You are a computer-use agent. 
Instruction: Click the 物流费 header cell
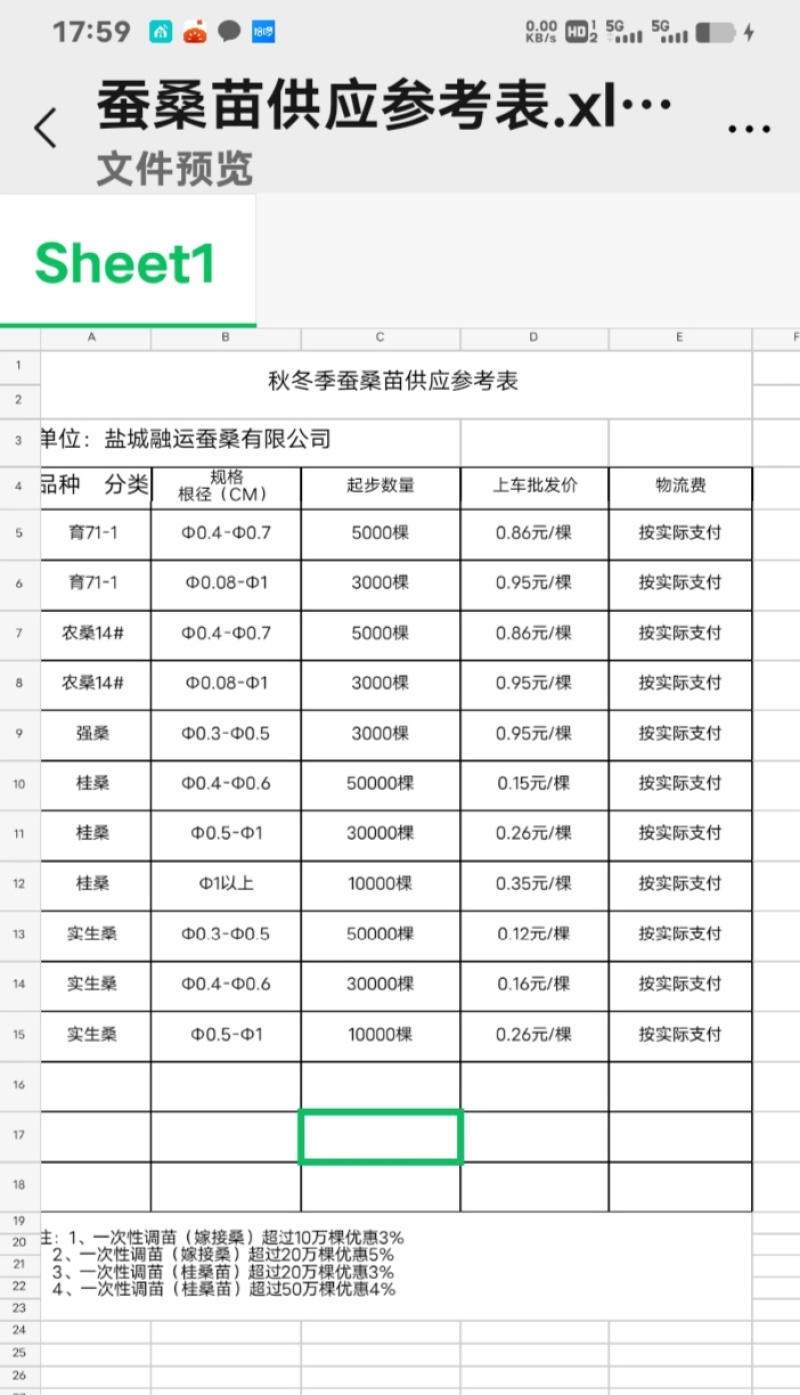680,486
